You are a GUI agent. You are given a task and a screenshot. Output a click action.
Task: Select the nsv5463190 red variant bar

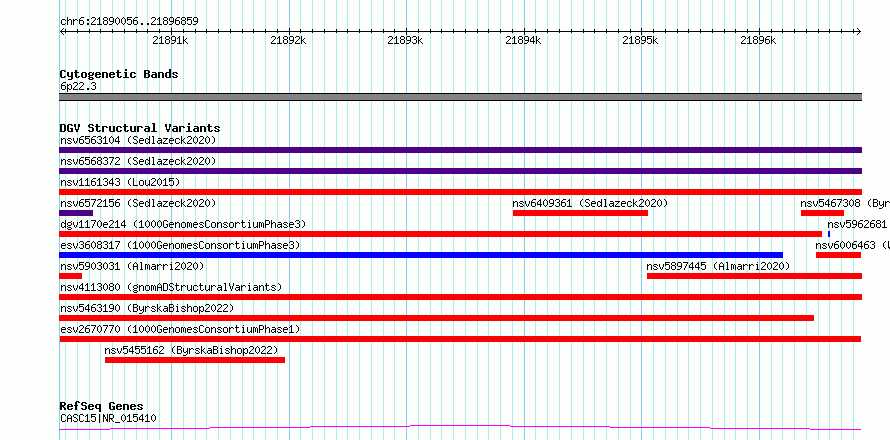point(436,318)
